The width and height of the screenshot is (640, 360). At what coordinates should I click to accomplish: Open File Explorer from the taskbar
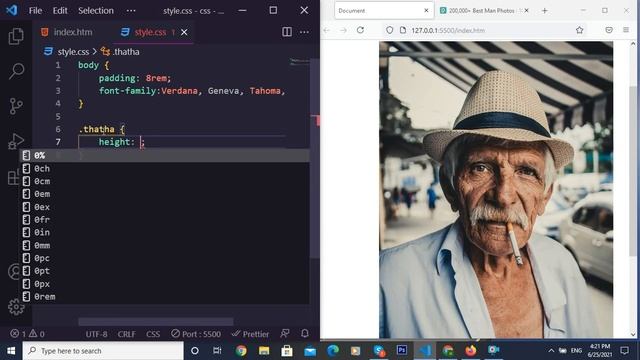[x=264, y=351]
